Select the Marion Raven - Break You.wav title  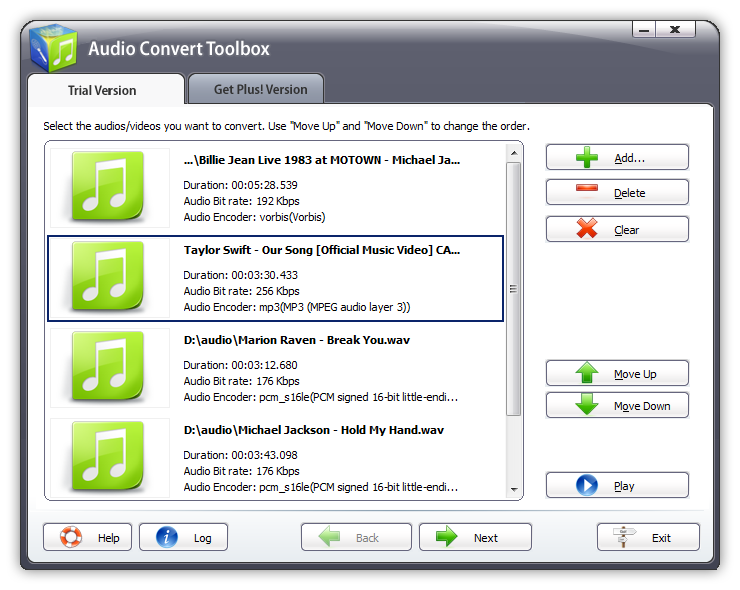pyautogui.click(x=296, y=340)
